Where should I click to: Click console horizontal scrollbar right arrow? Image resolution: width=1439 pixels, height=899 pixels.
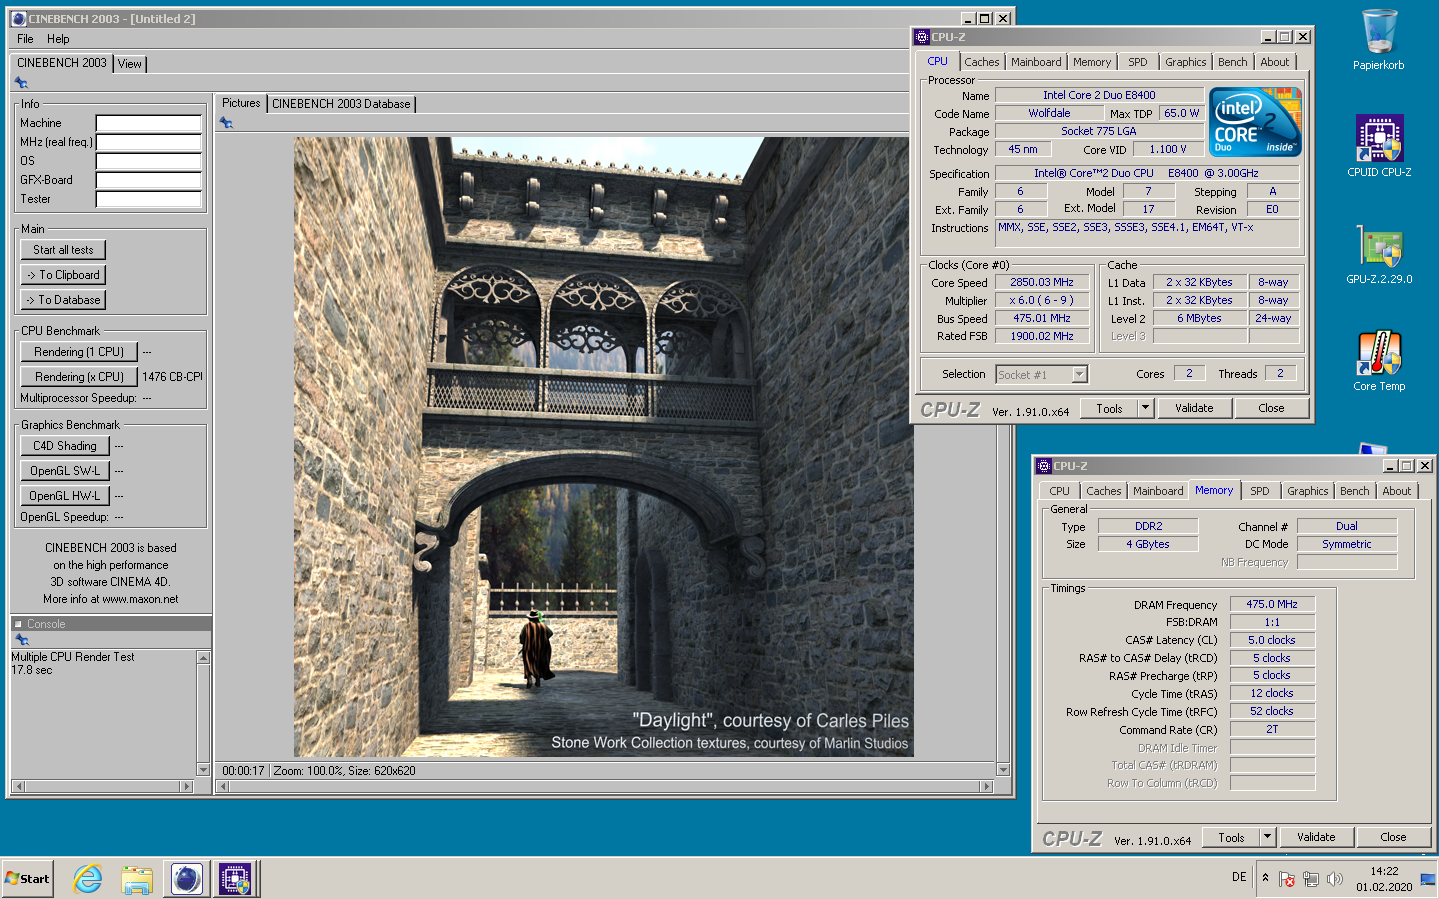pos(186,787)
